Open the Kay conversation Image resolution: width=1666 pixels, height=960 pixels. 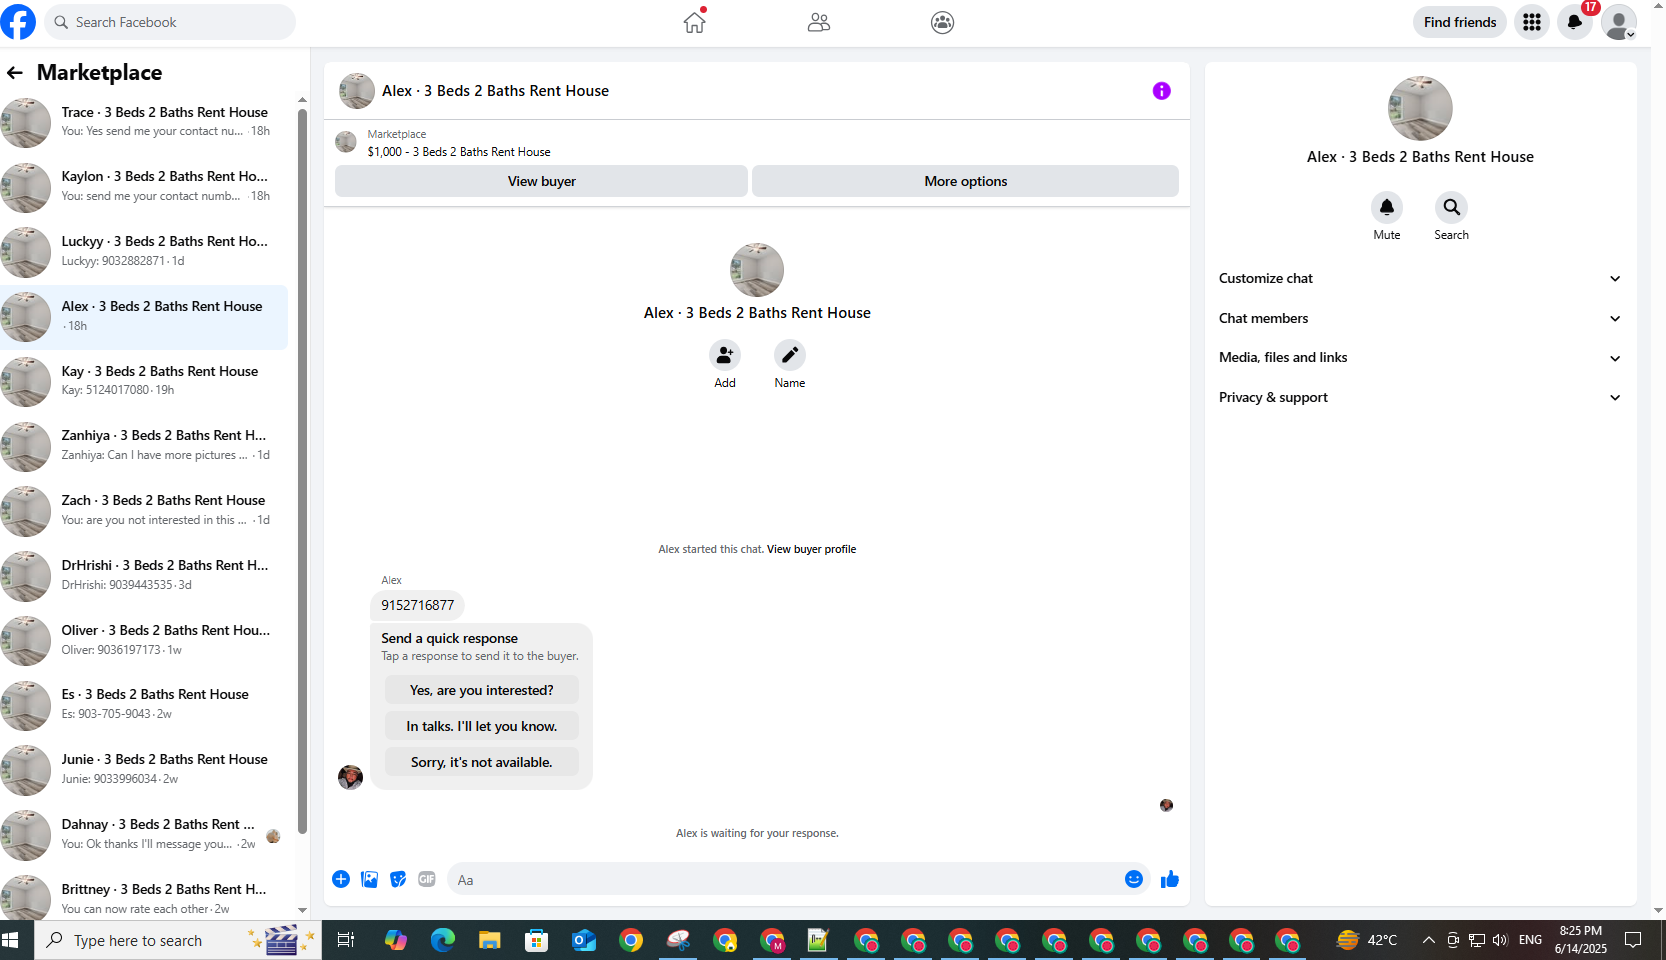tap(145, 381)
